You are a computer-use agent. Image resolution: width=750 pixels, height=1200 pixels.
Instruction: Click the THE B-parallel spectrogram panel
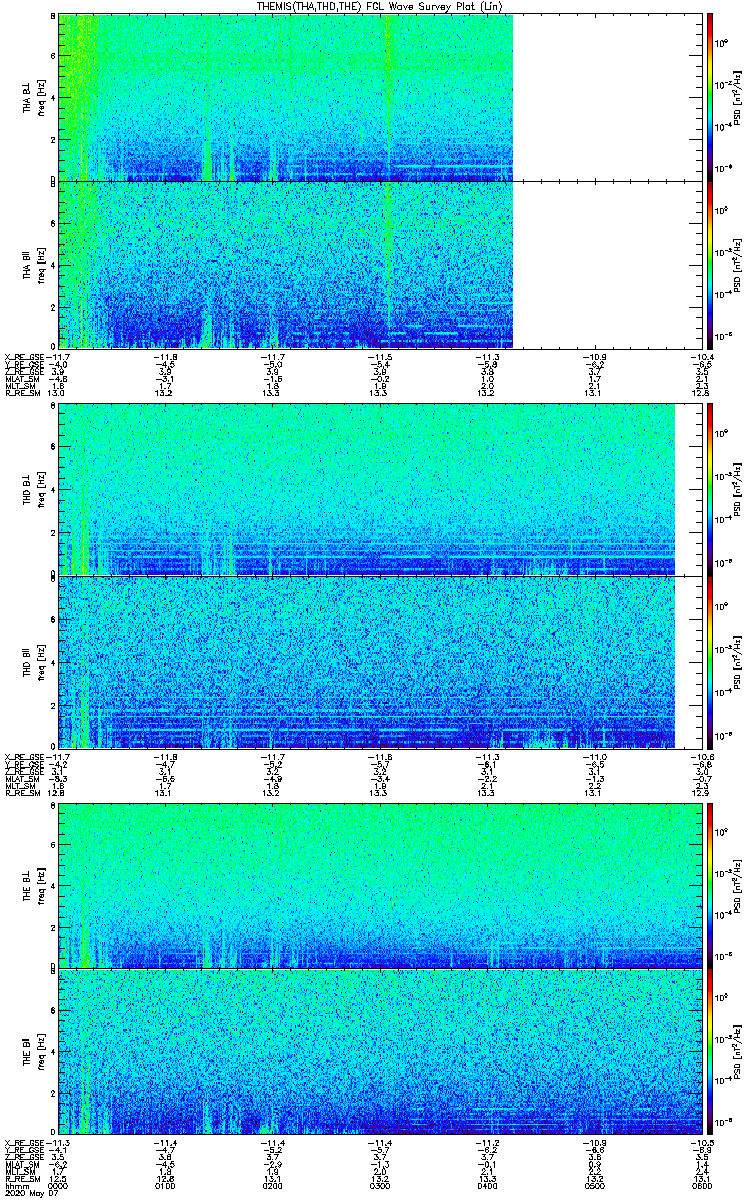[x=380, y=1052]
